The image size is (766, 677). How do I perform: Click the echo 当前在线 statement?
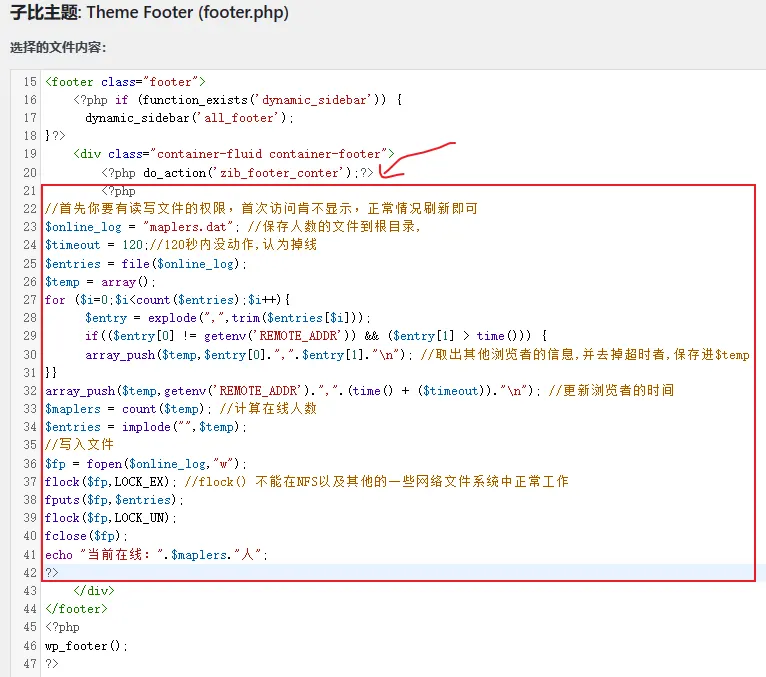click(x=156, y=554)
